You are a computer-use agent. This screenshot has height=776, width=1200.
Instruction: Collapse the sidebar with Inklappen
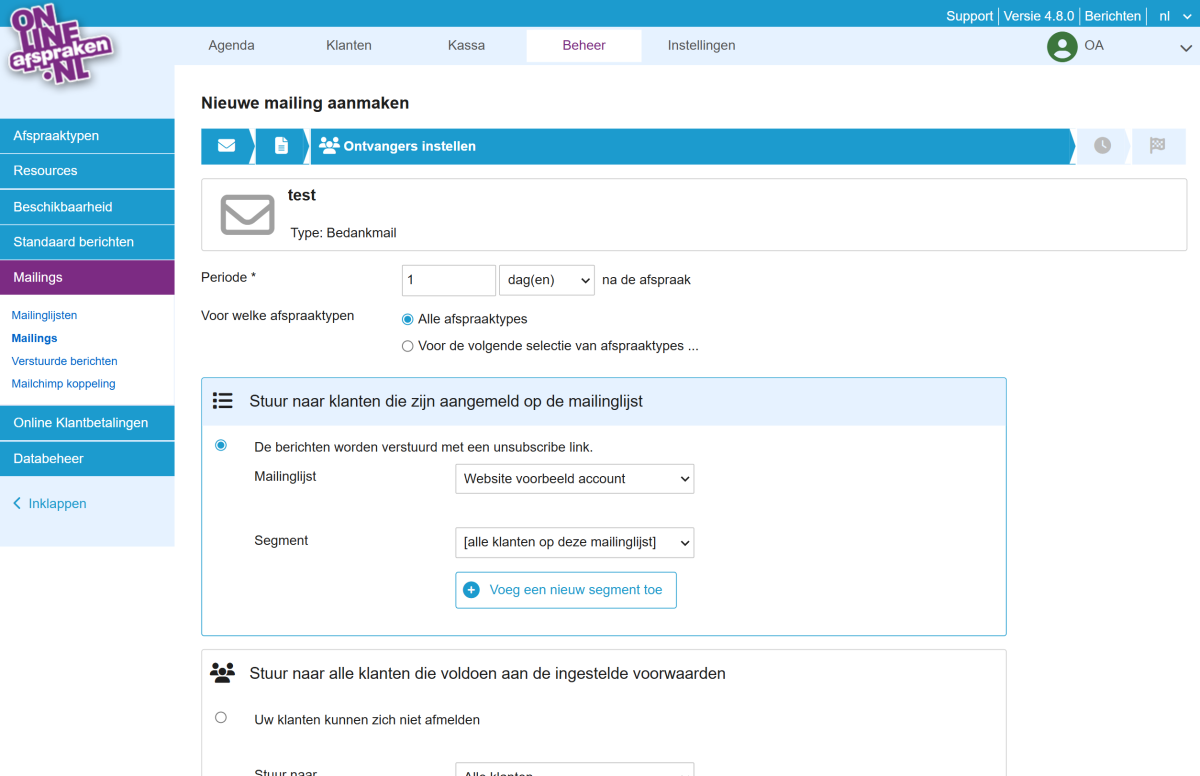49,504
